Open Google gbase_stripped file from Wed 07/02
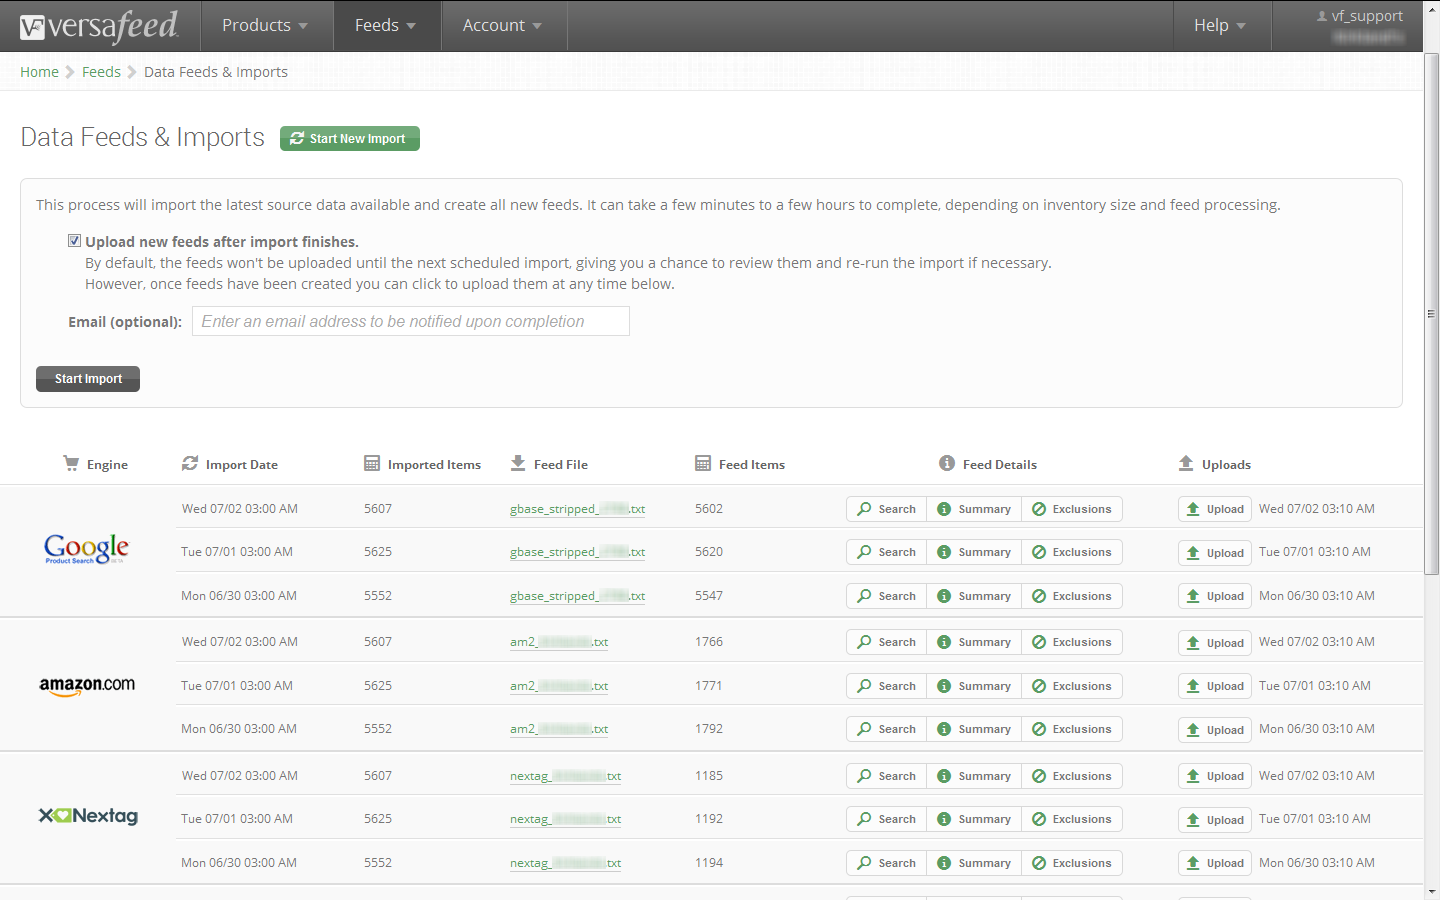This screenshot has width=1440, height=900. click(577, 509)
